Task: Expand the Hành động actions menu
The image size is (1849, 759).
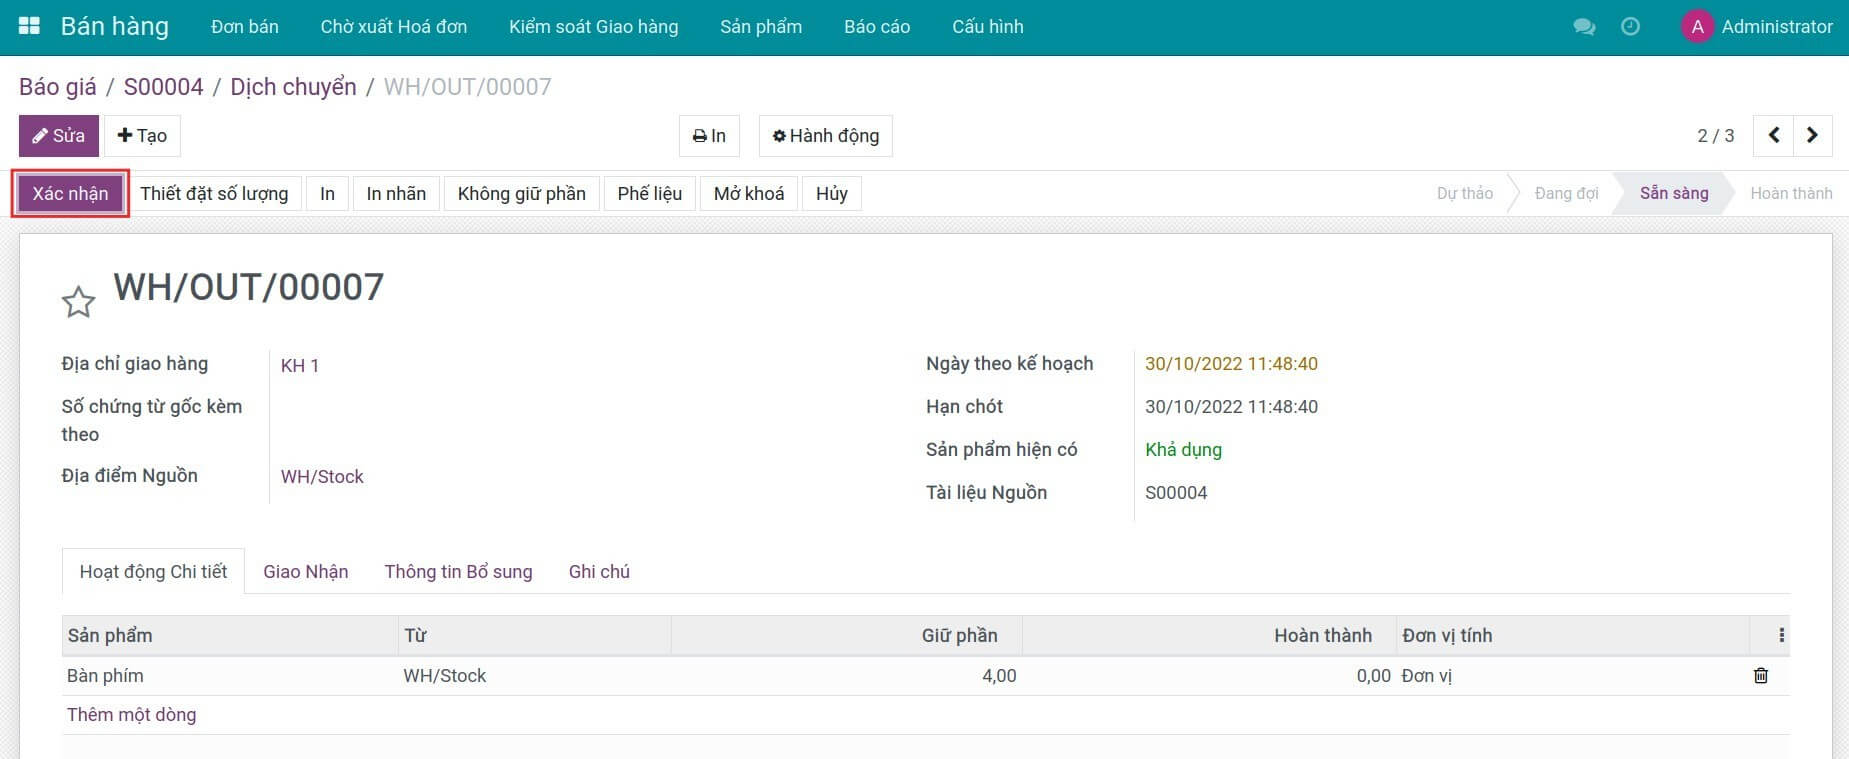Action: pos(825,136)
